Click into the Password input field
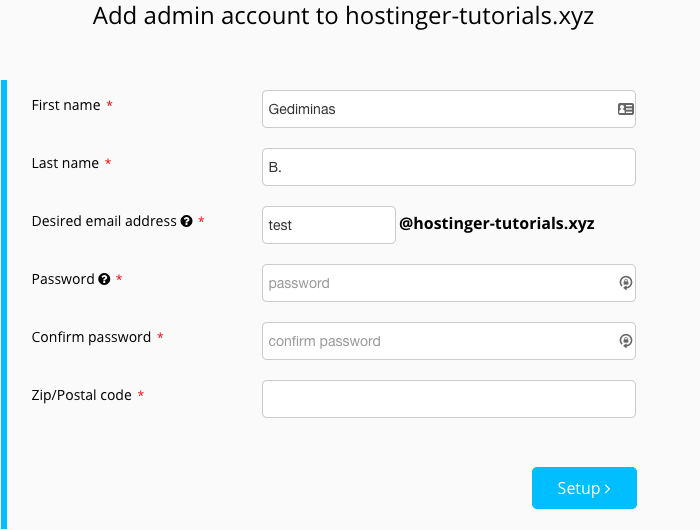 [449, 283]
